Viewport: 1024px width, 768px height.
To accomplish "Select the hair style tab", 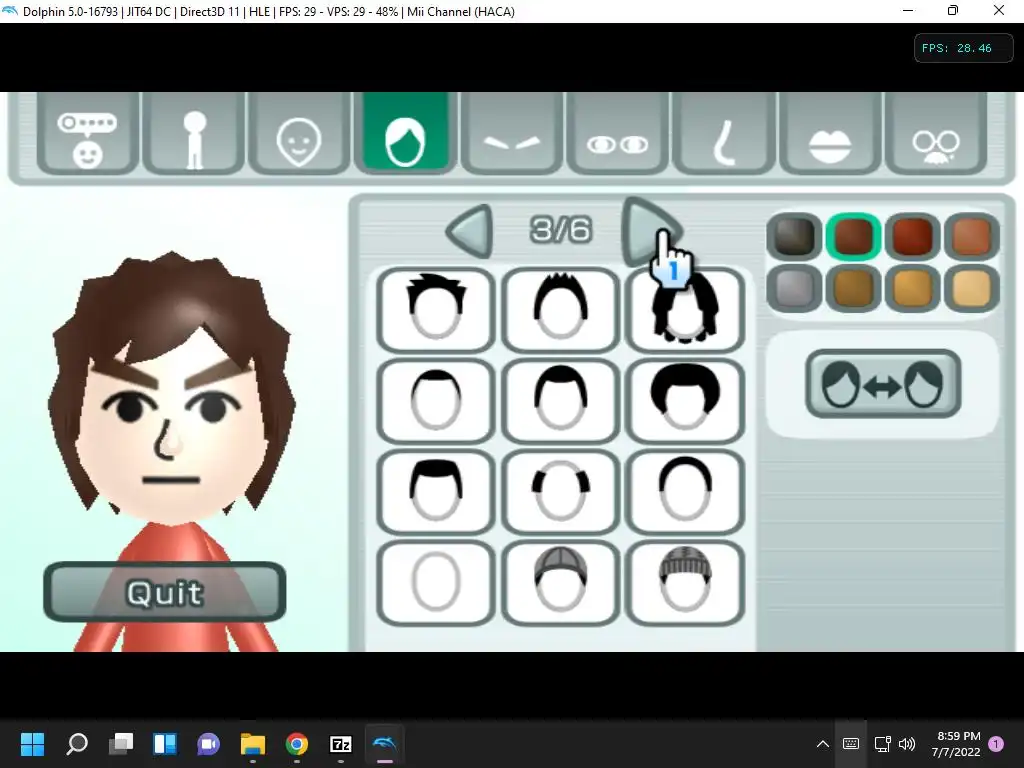I will (405, 133).
